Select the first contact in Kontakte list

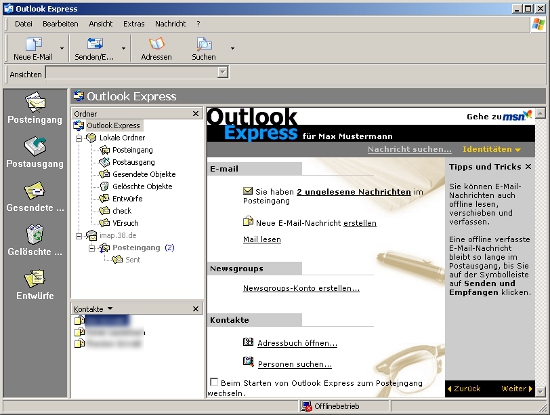click(x=102, y=320)
